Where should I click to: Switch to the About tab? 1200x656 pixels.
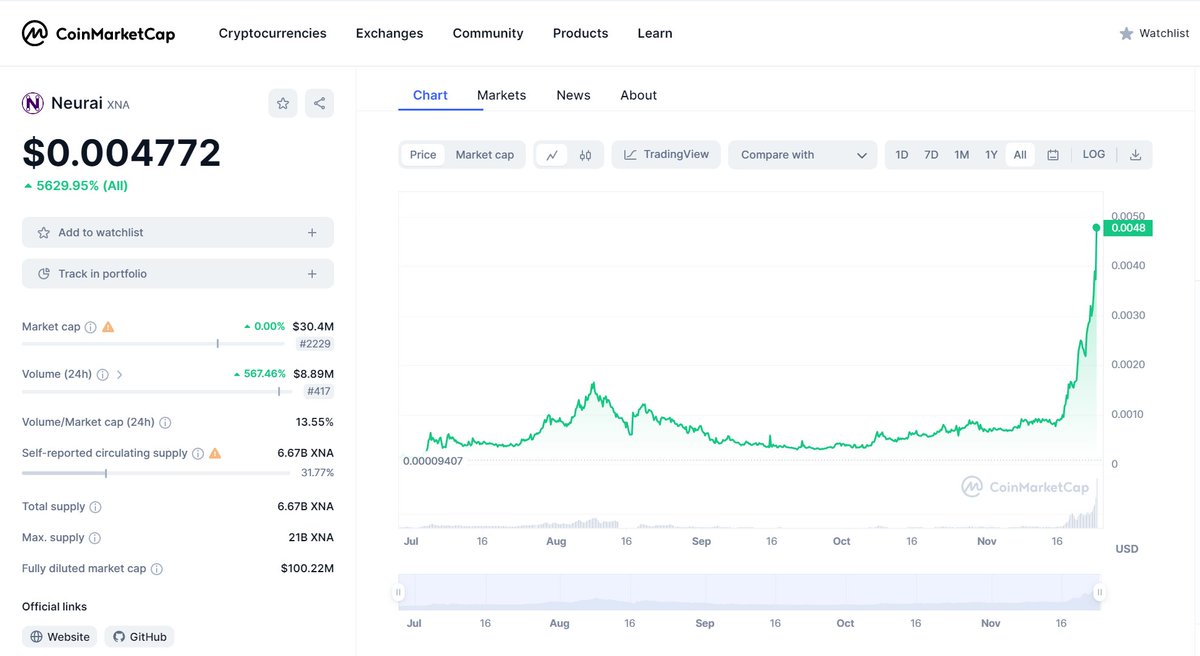[639, 95]
